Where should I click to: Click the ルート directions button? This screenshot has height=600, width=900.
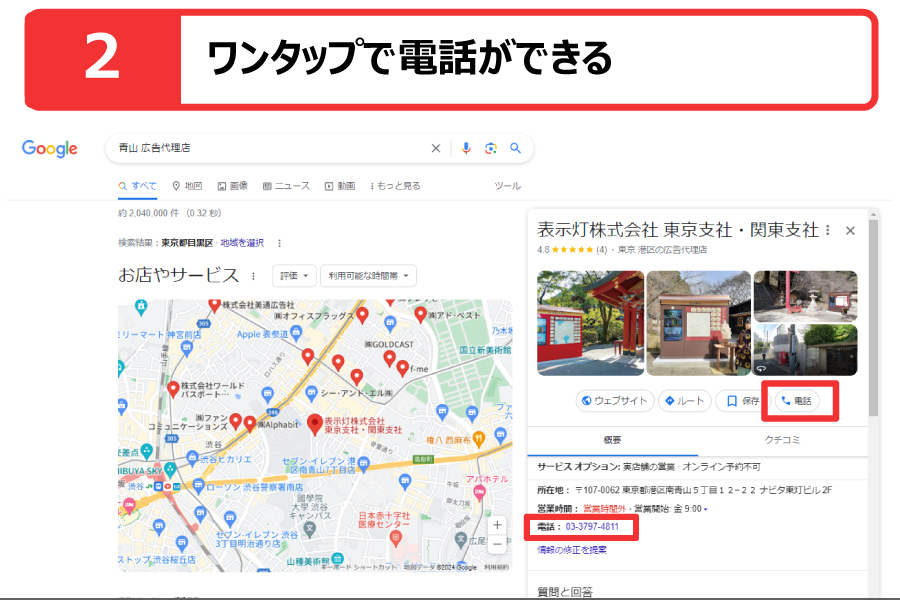click(685, 401)
